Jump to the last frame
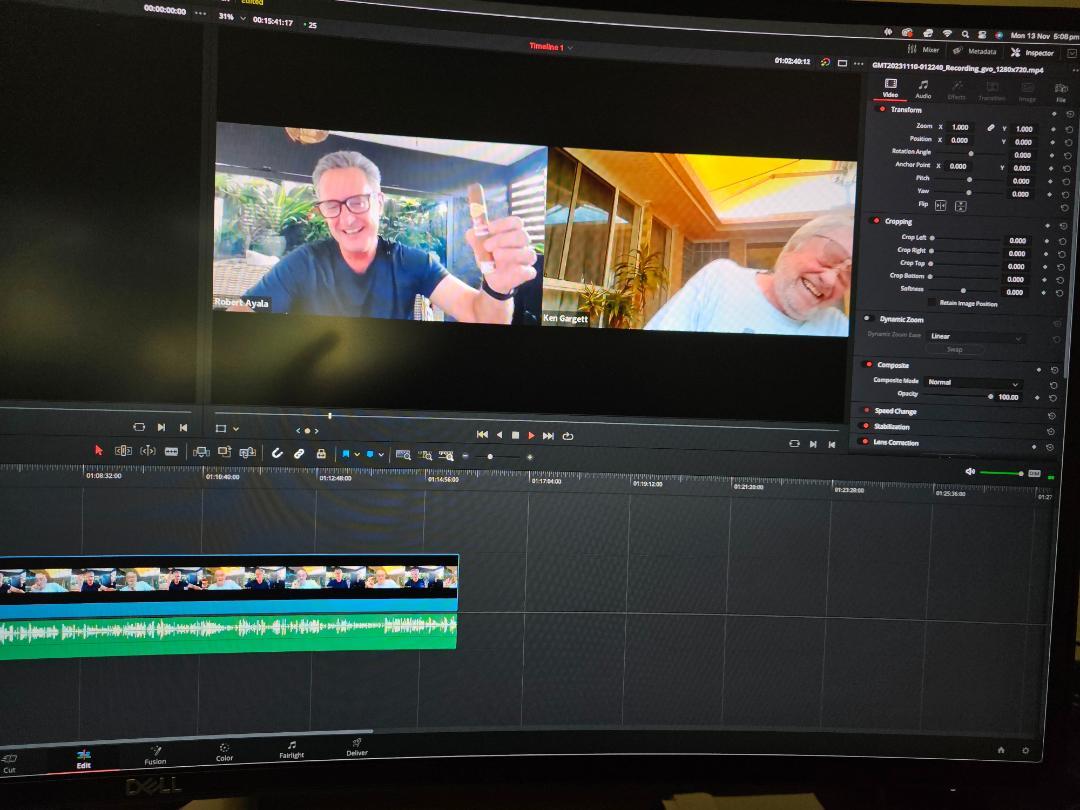 [x=548, y=436]
